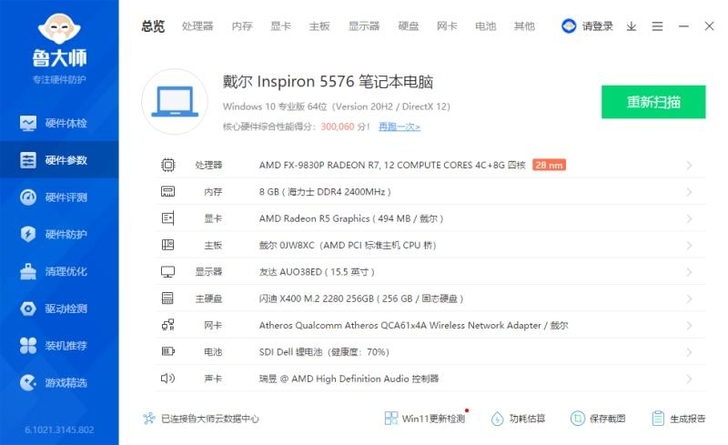Switch to the 处理器 tab

[197, 26]
